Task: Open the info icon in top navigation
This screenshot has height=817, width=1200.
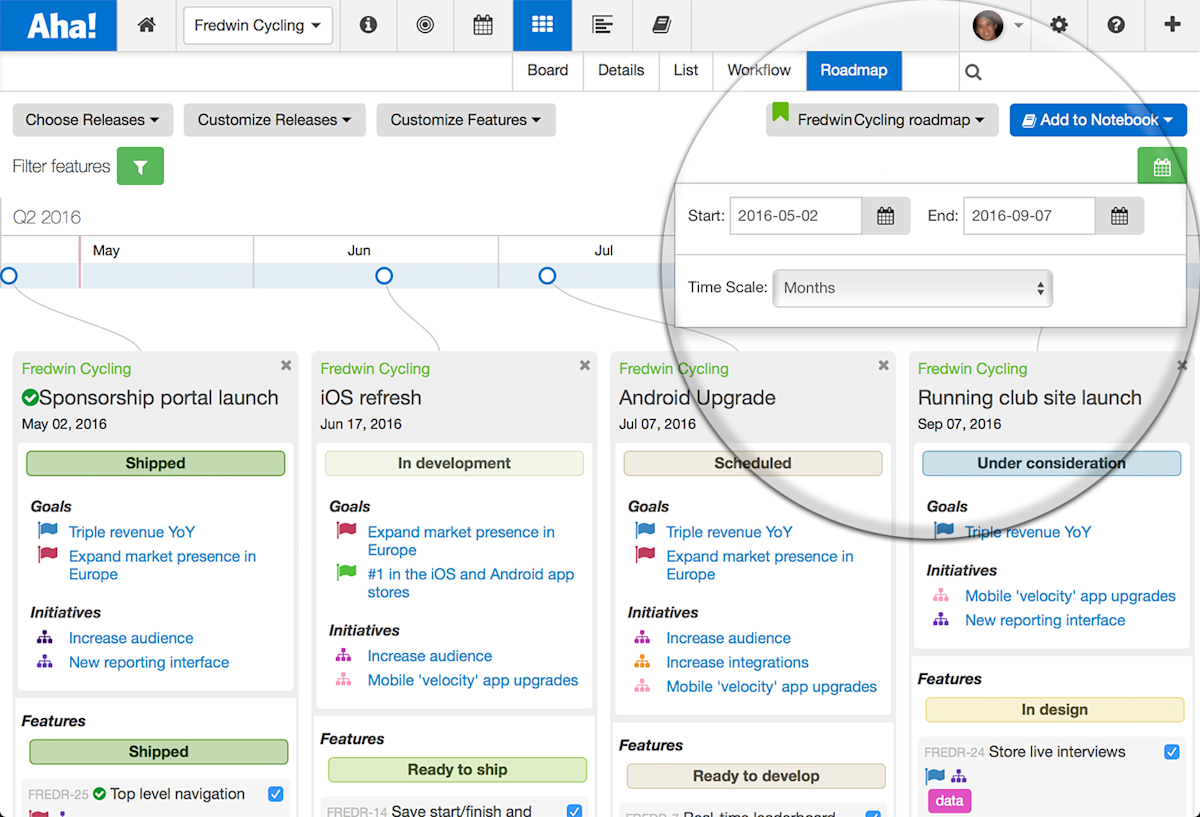Action: coord(368,25)
